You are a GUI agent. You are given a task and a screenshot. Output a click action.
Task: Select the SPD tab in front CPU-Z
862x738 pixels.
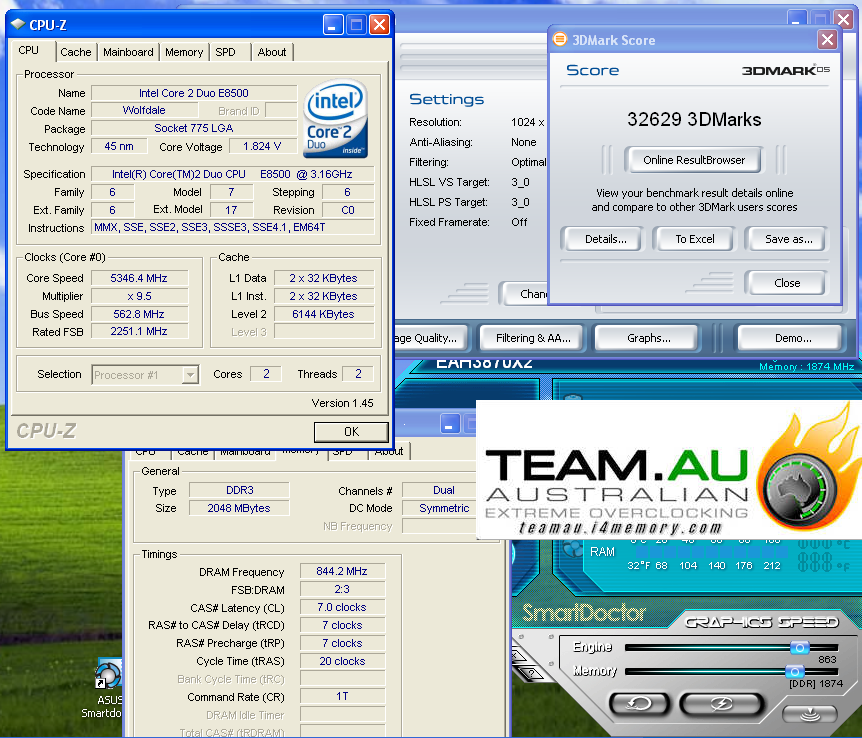pos(225,52)
